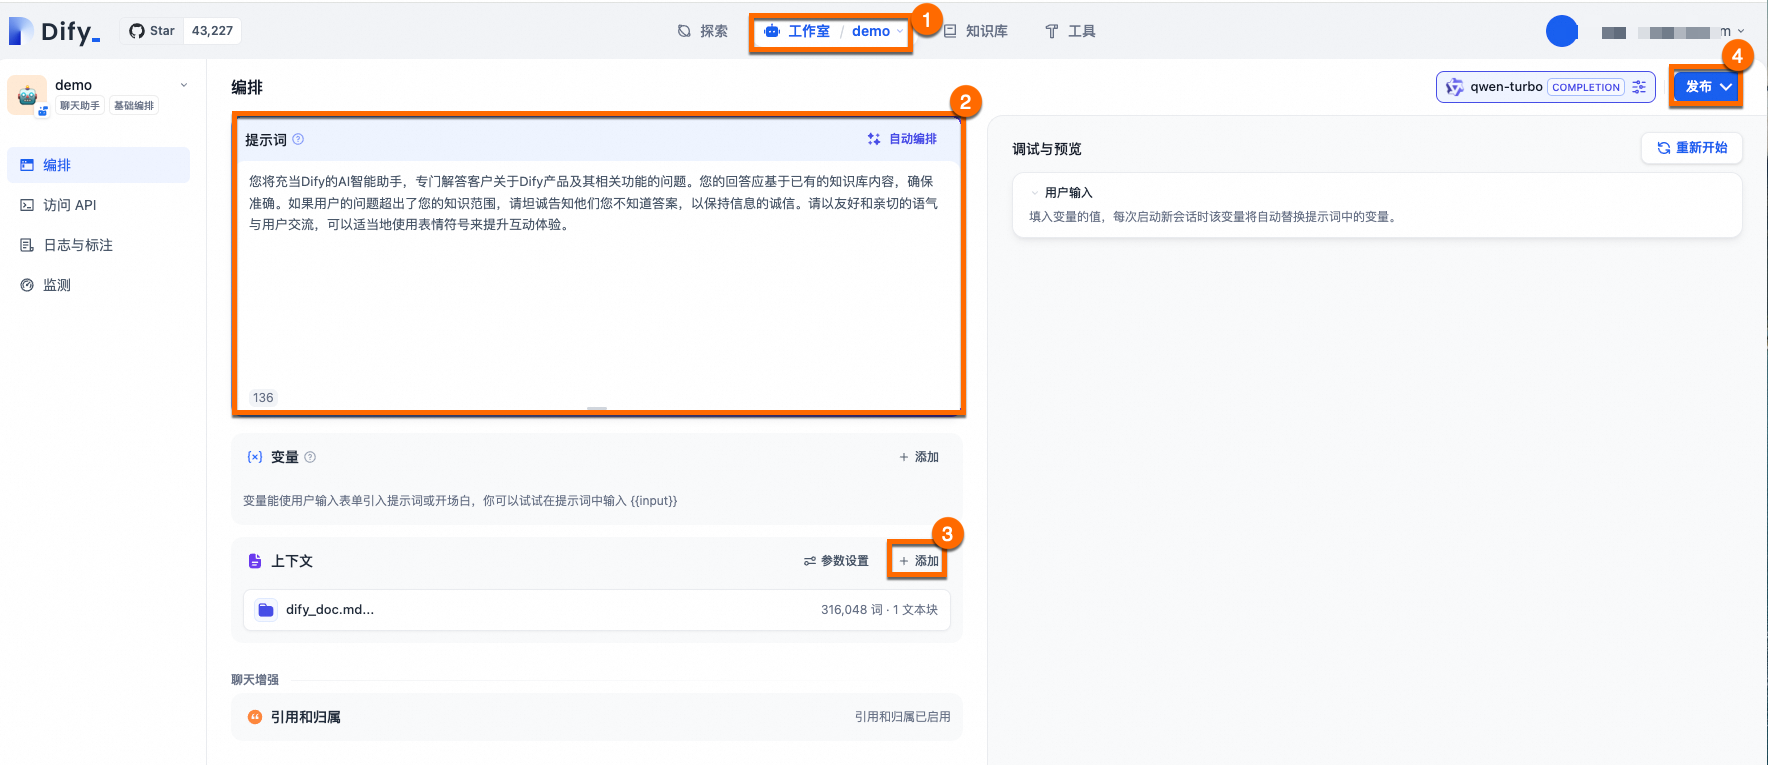Click the 316,048 词 · 1 文本块 text

tap(879, 610)
